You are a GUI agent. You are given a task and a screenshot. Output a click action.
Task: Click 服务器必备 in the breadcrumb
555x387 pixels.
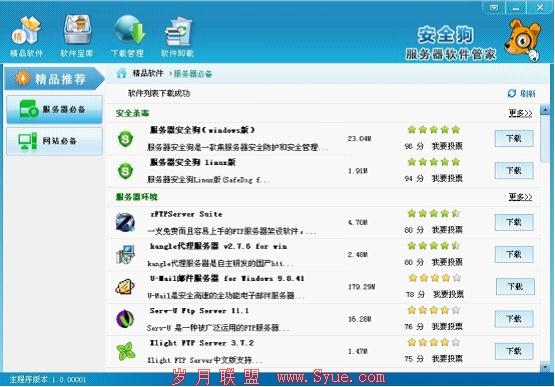tap(193, 74)
